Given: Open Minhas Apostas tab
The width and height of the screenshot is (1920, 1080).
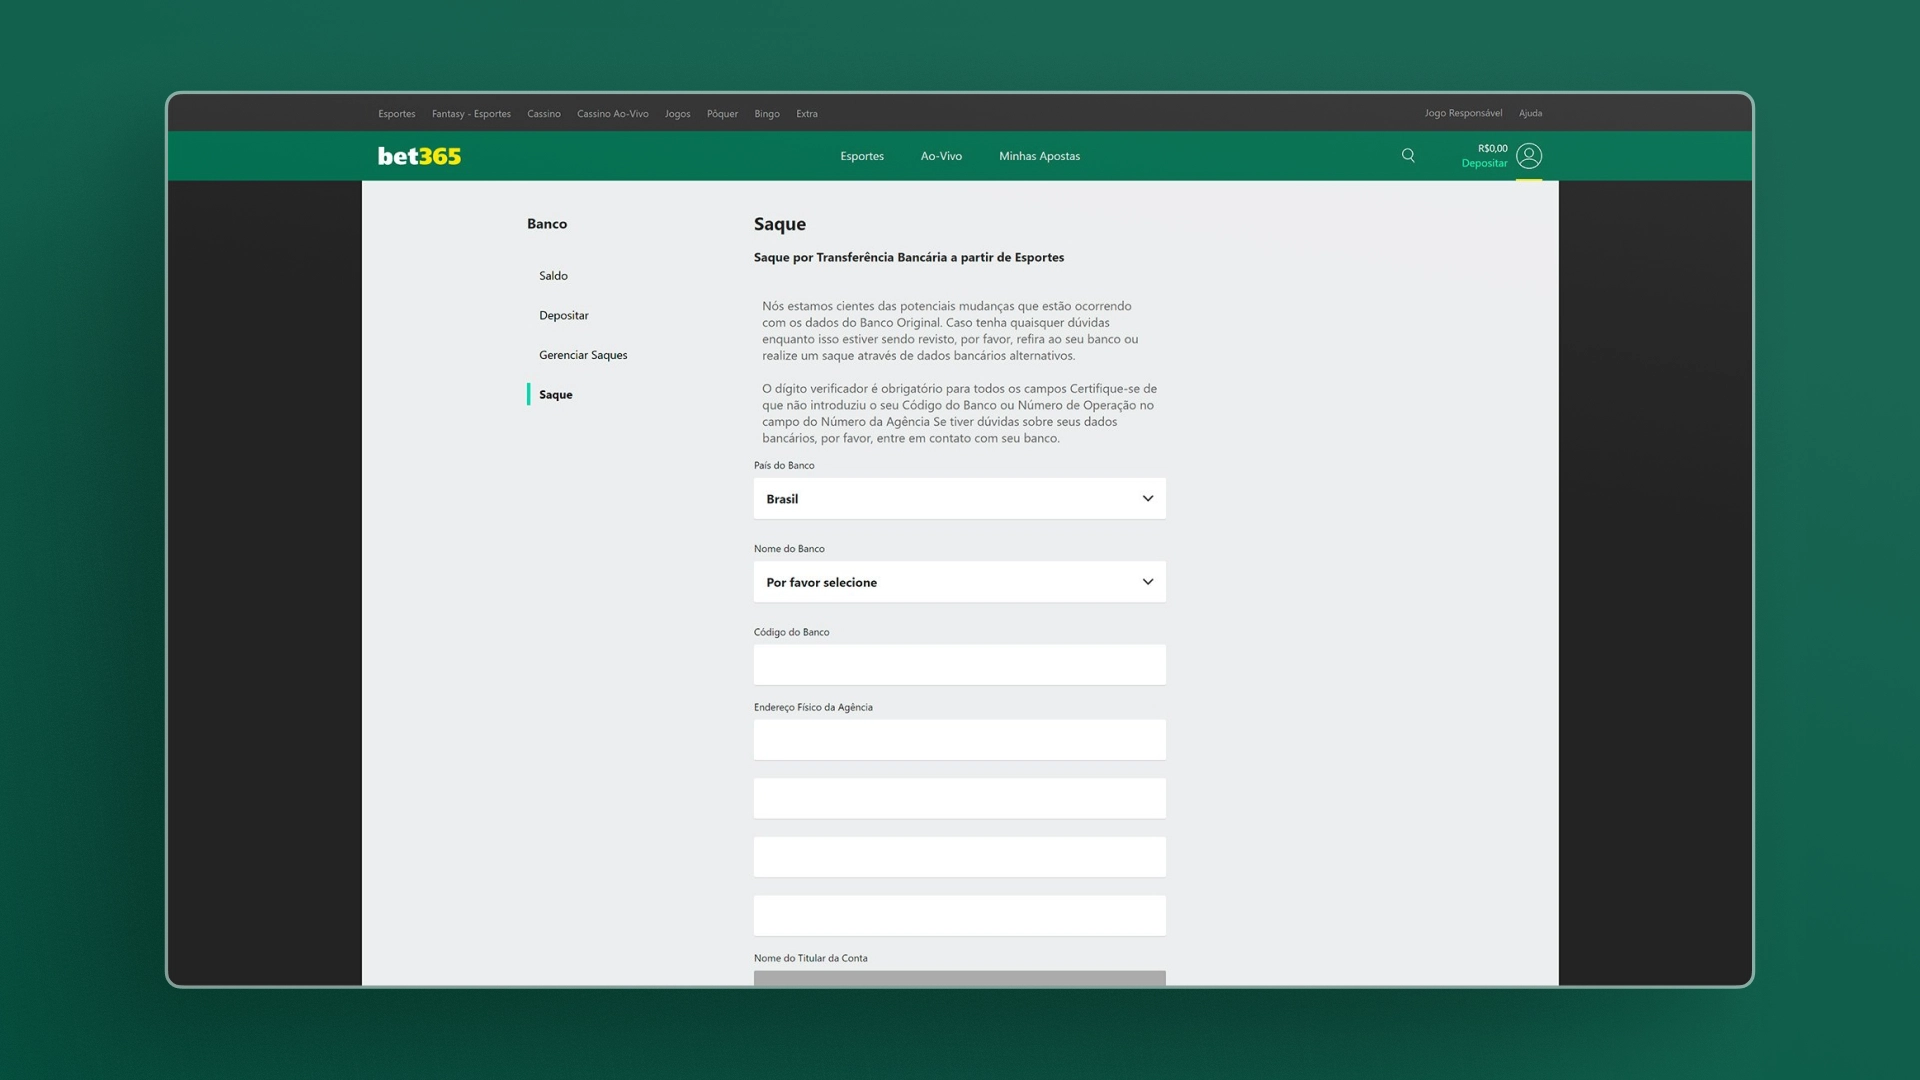Looking at the screenshot, I should coord(1039,156).
